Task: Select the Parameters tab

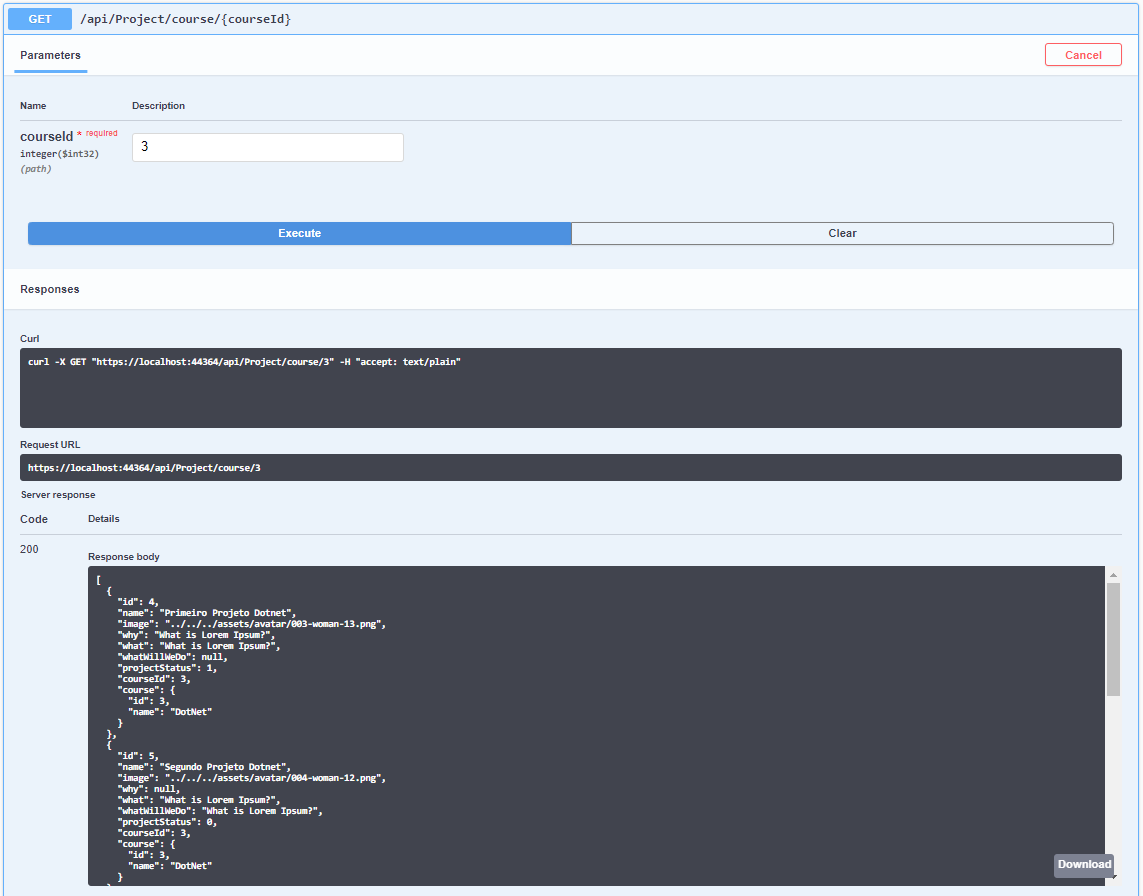Action: [x=50, y=55]
